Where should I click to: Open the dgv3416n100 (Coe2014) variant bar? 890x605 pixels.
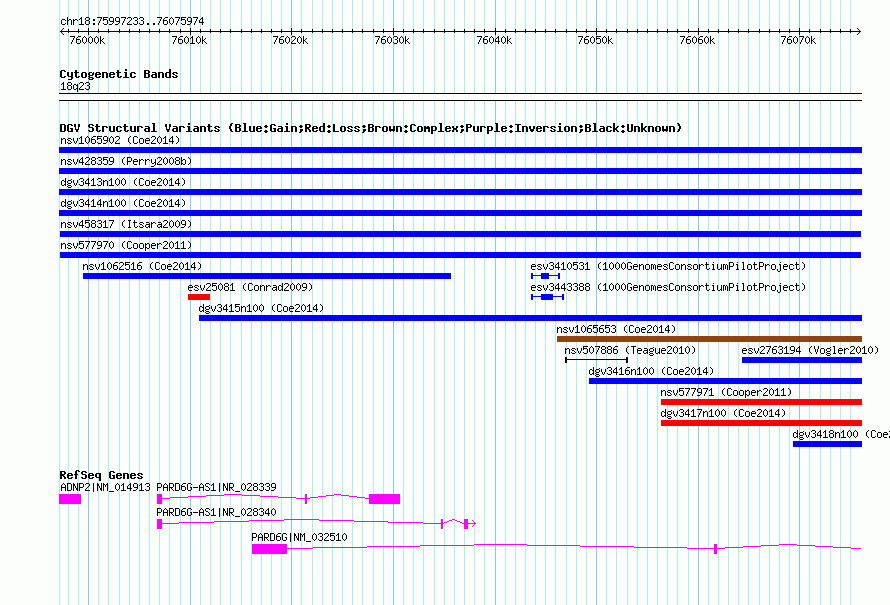click(x=725, y=381)
